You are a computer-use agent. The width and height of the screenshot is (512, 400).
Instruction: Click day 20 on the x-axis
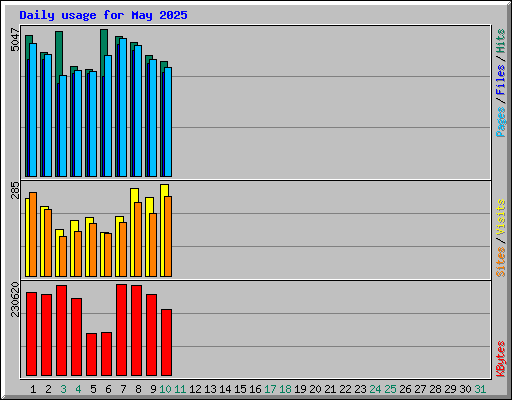(315, 389)
